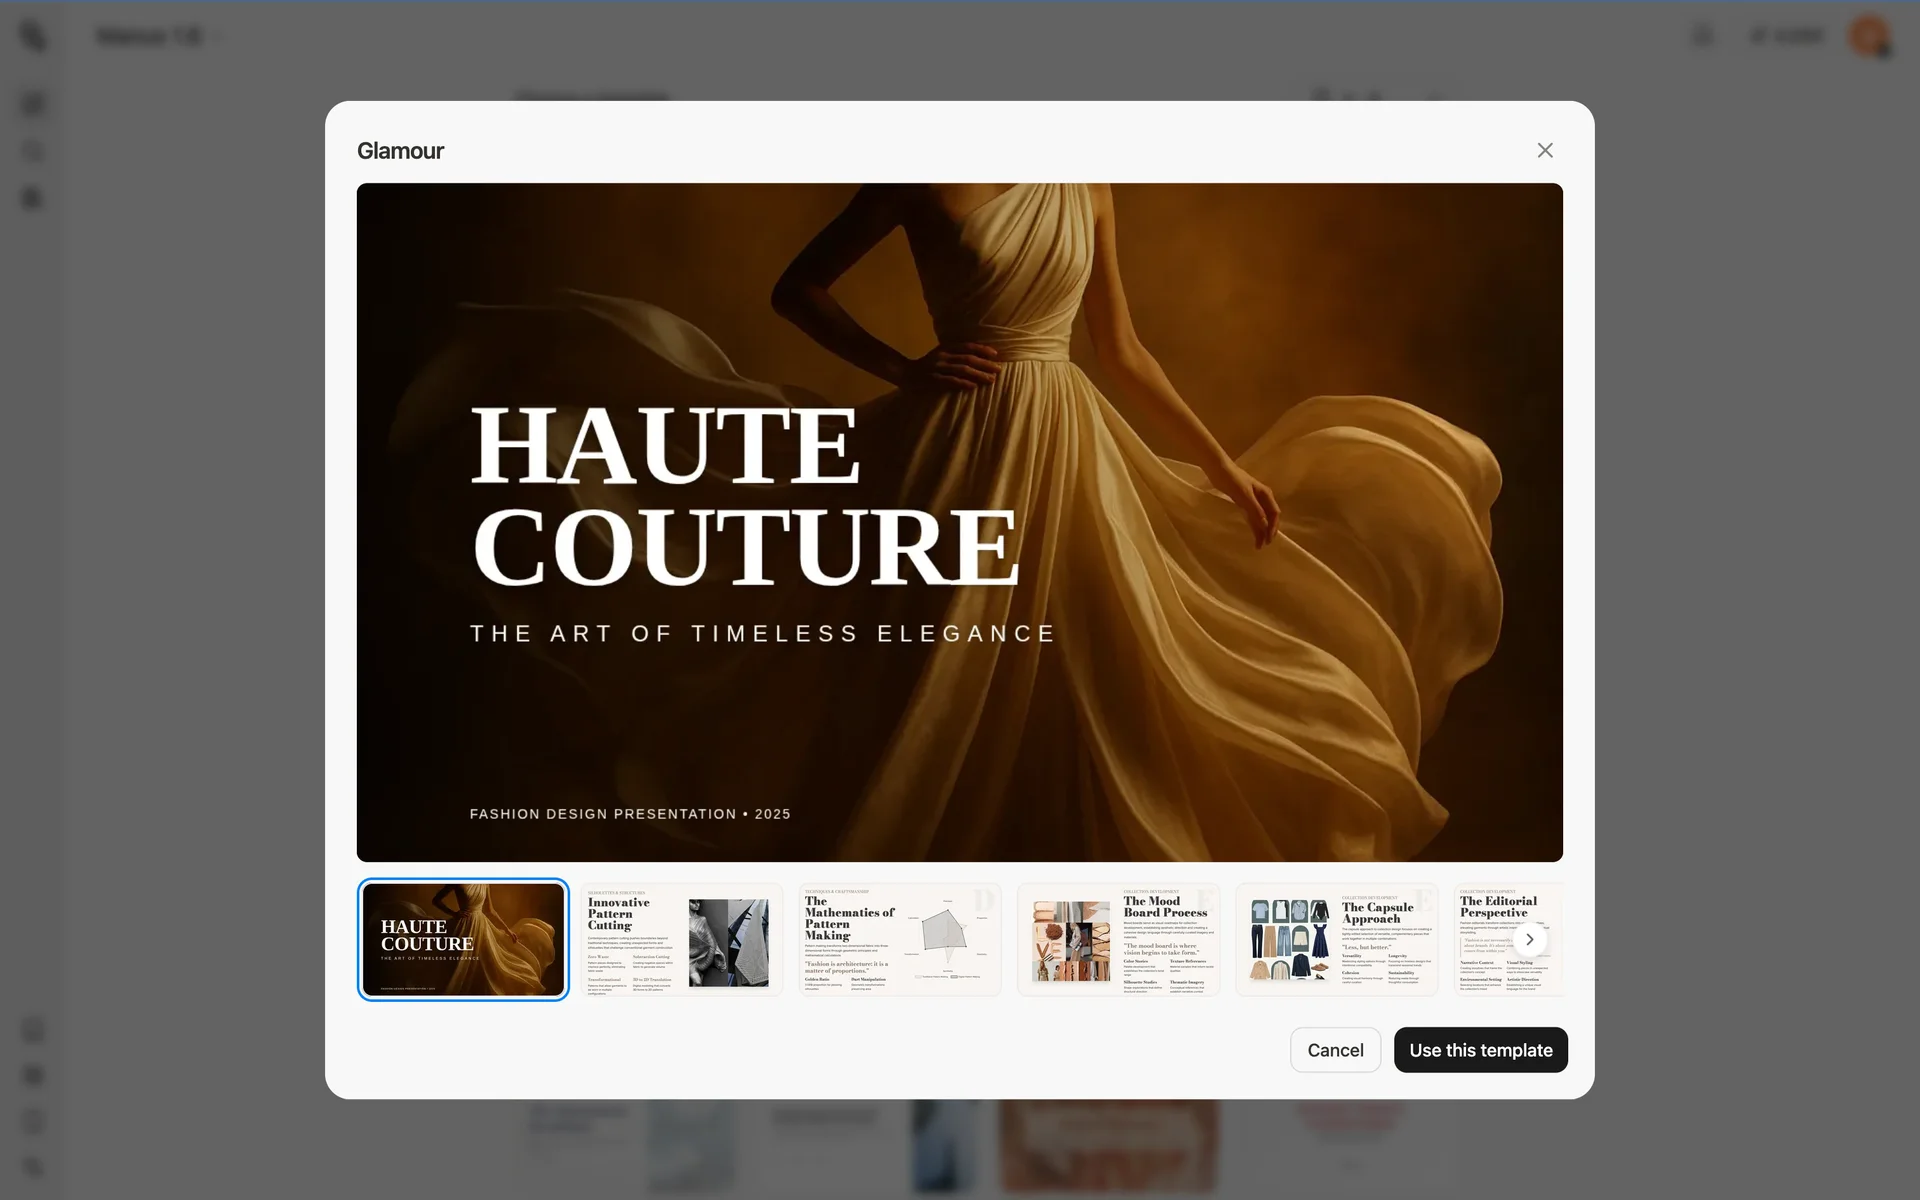
Task: Click the credits counter beside the avatar
Action: click(x=1787, y=36)
